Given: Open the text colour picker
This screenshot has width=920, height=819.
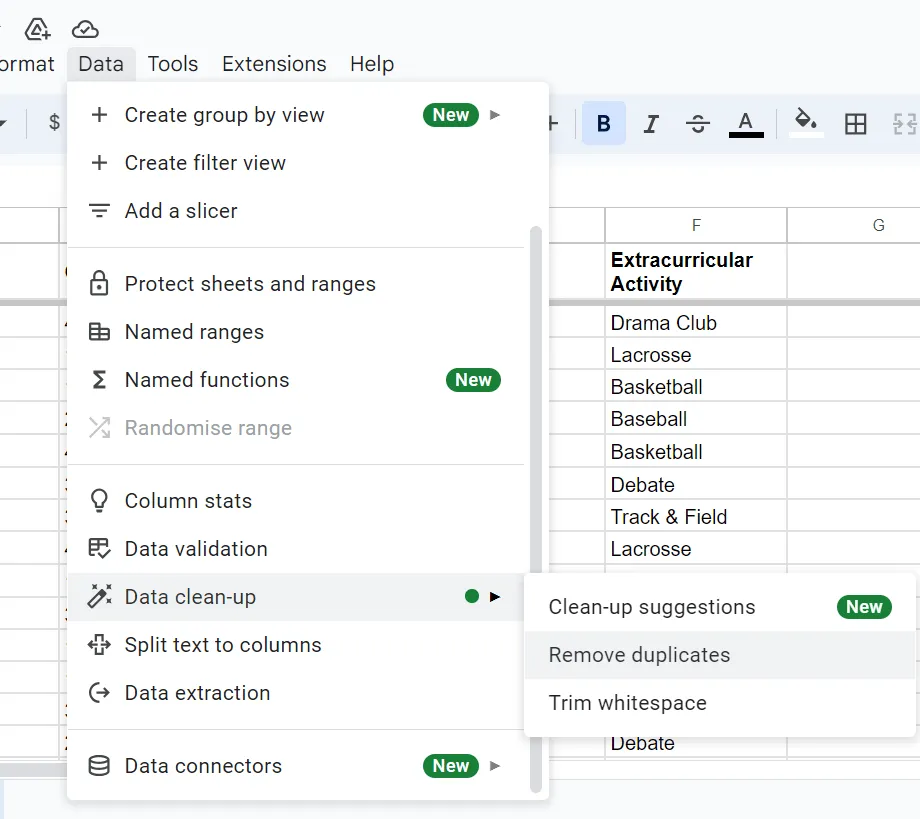Looking at the screenshot, I should [x=746, y=124].
